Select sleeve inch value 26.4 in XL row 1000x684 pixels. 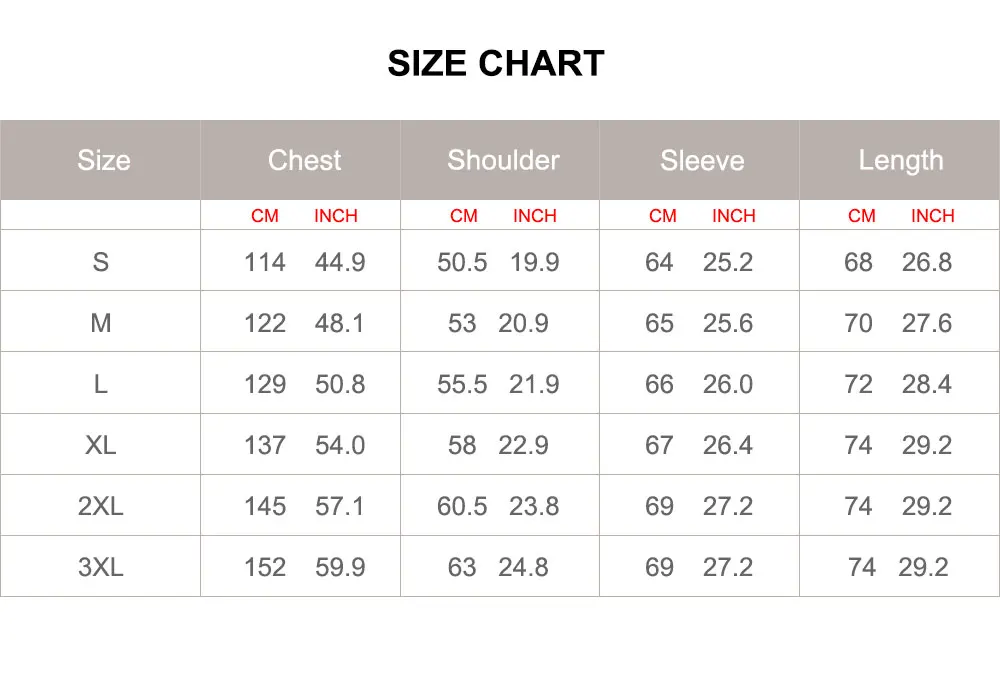tap(728, 445)
